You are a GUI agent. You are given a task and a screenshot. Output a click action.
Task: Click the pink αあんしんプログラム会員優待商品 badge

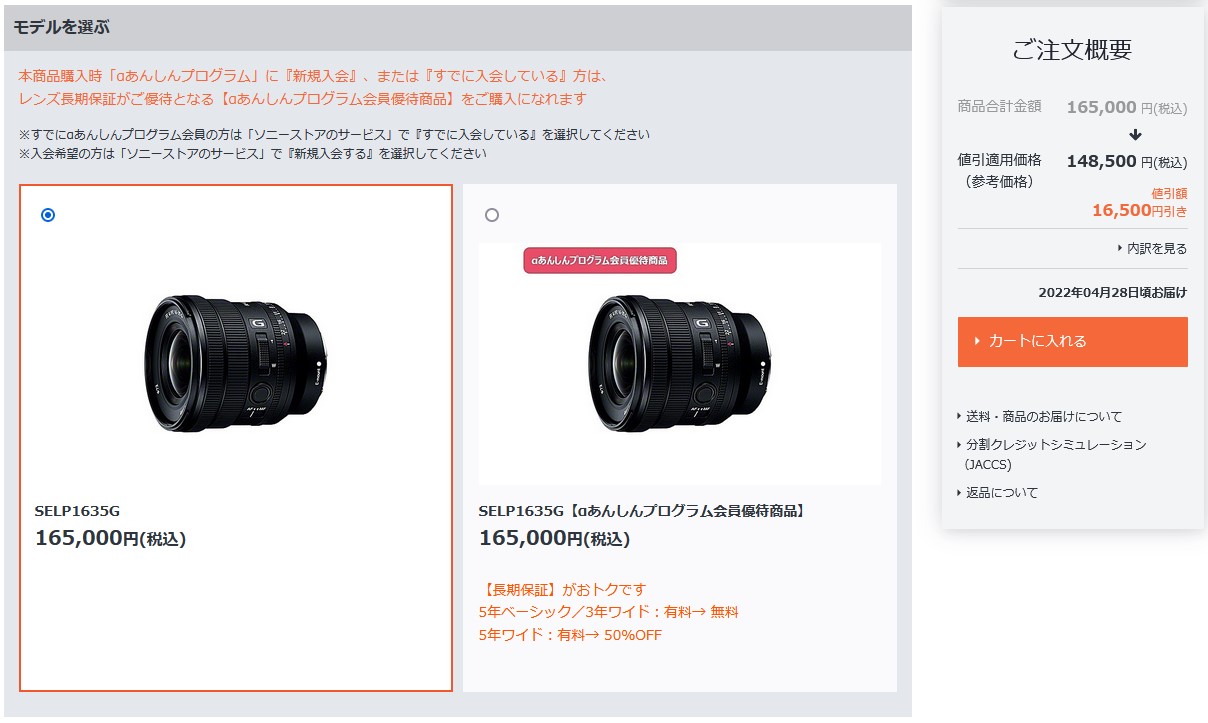600,260
